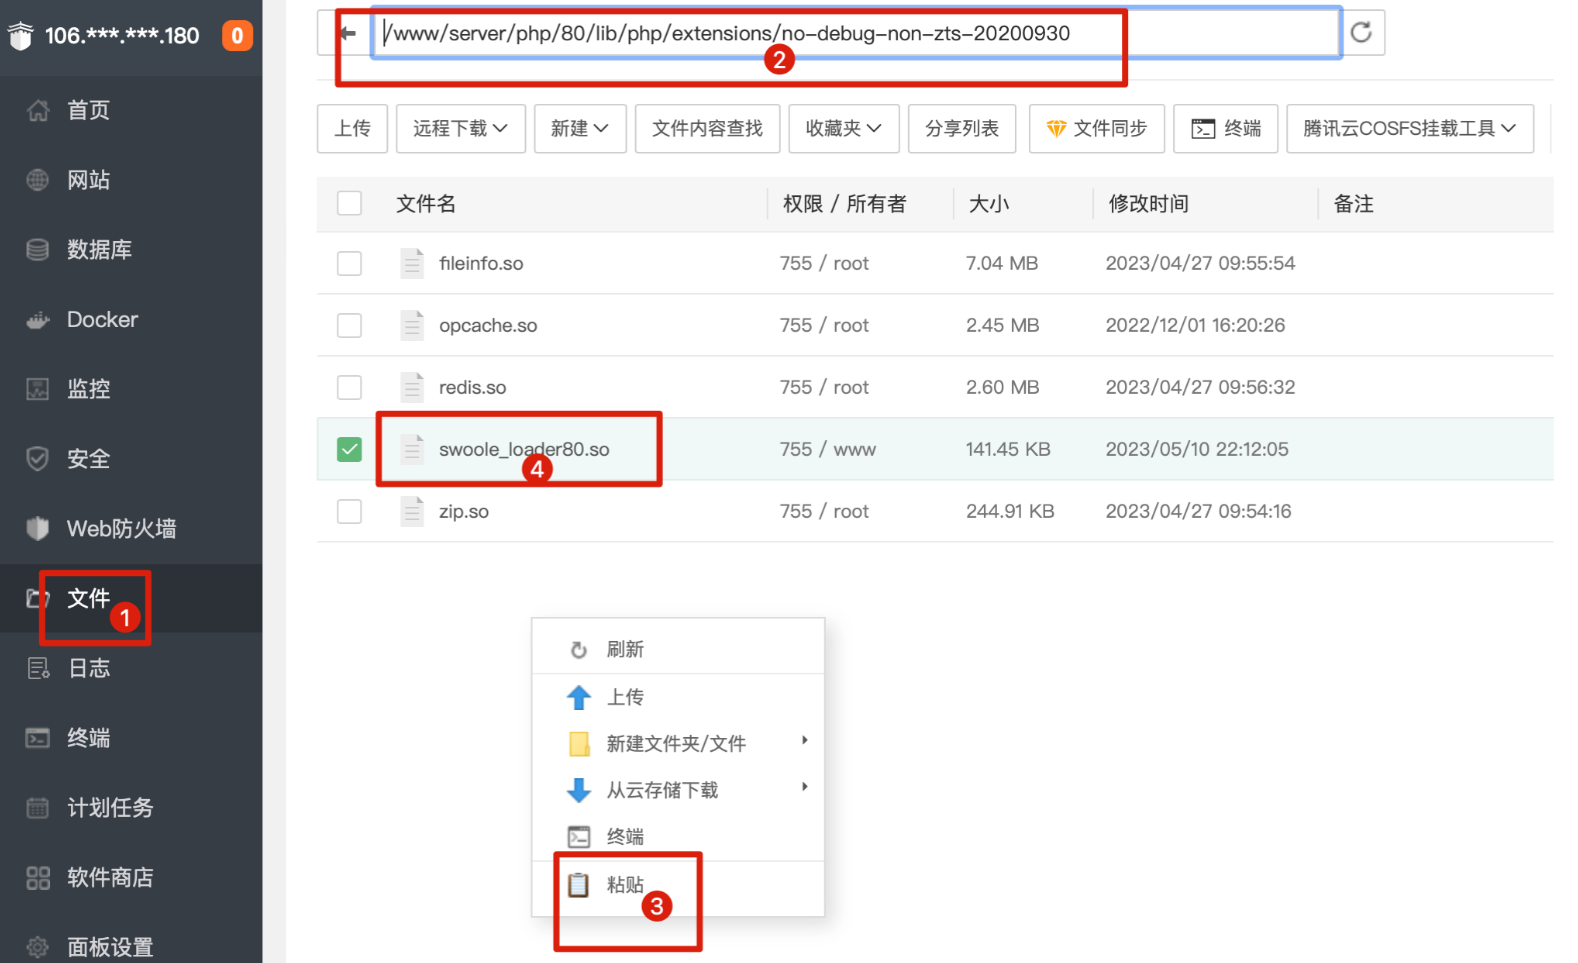Select 刷新 in the context menu
Screen dimensions: 1578x963
pos(625,650)
